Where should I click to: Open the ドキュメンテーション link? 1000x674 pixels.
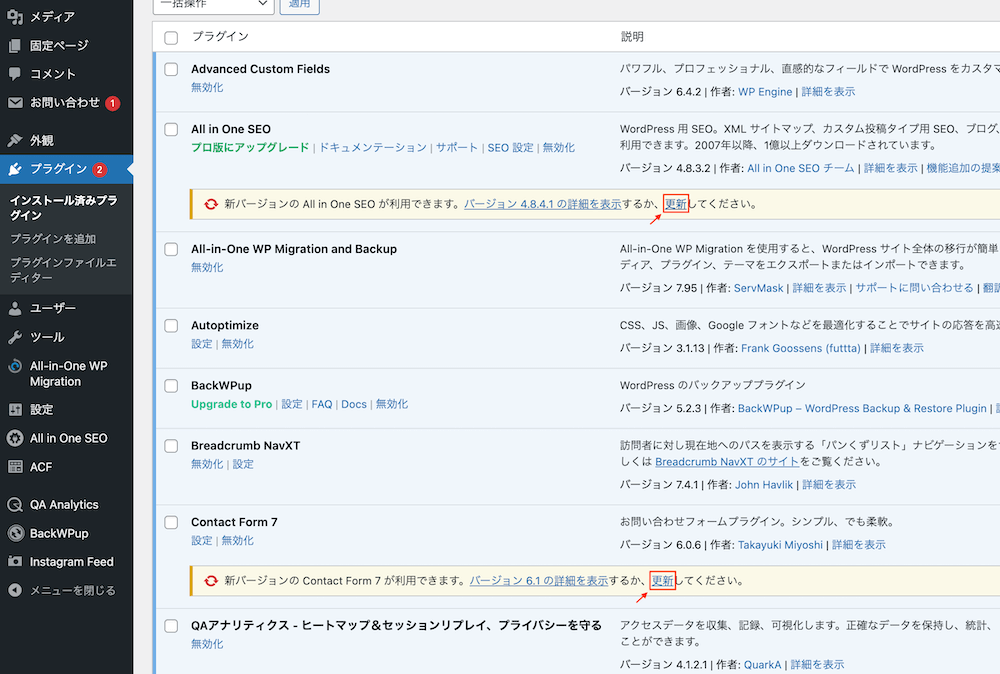point(373,148)
